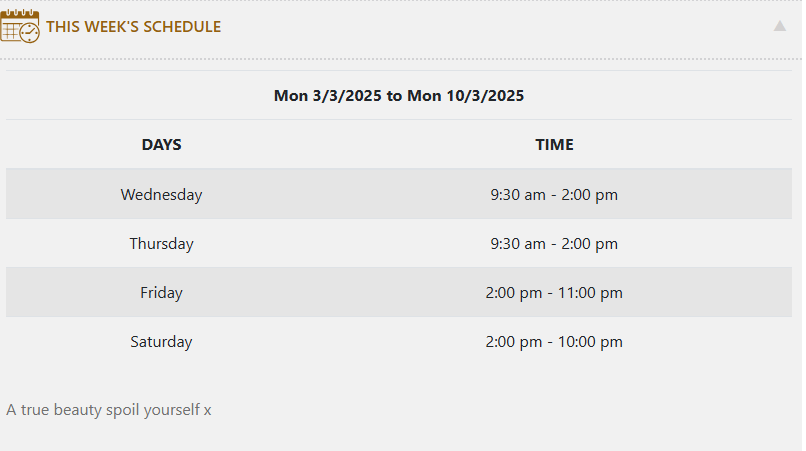Click the THIS WEEK'S SCHEDULE heading
The height and width of the screenshot is (451, 806).
coord(134,27)
